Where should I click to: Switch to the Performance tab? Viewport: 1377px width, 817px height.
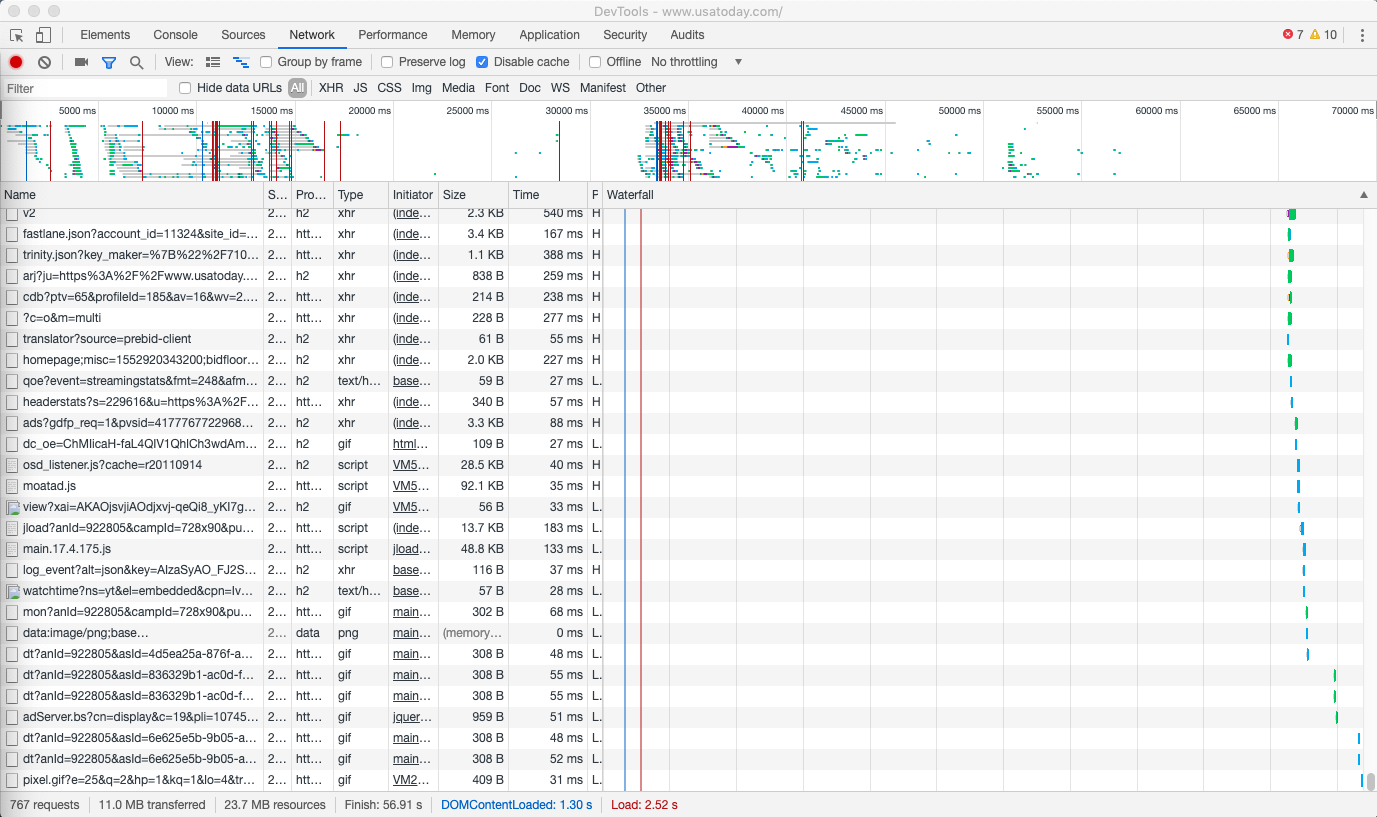point(392,35)
